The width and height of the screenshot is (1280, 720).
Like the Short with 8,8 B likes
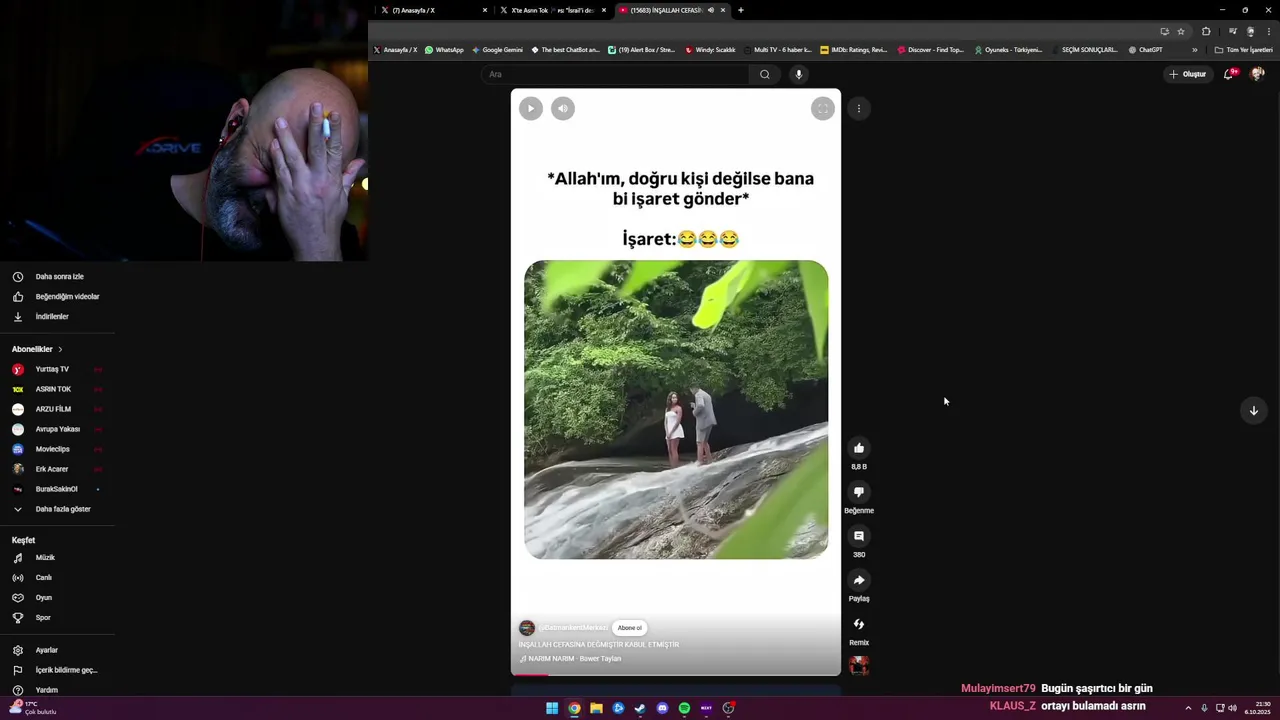pyautogui.click(x=859, y=448)
